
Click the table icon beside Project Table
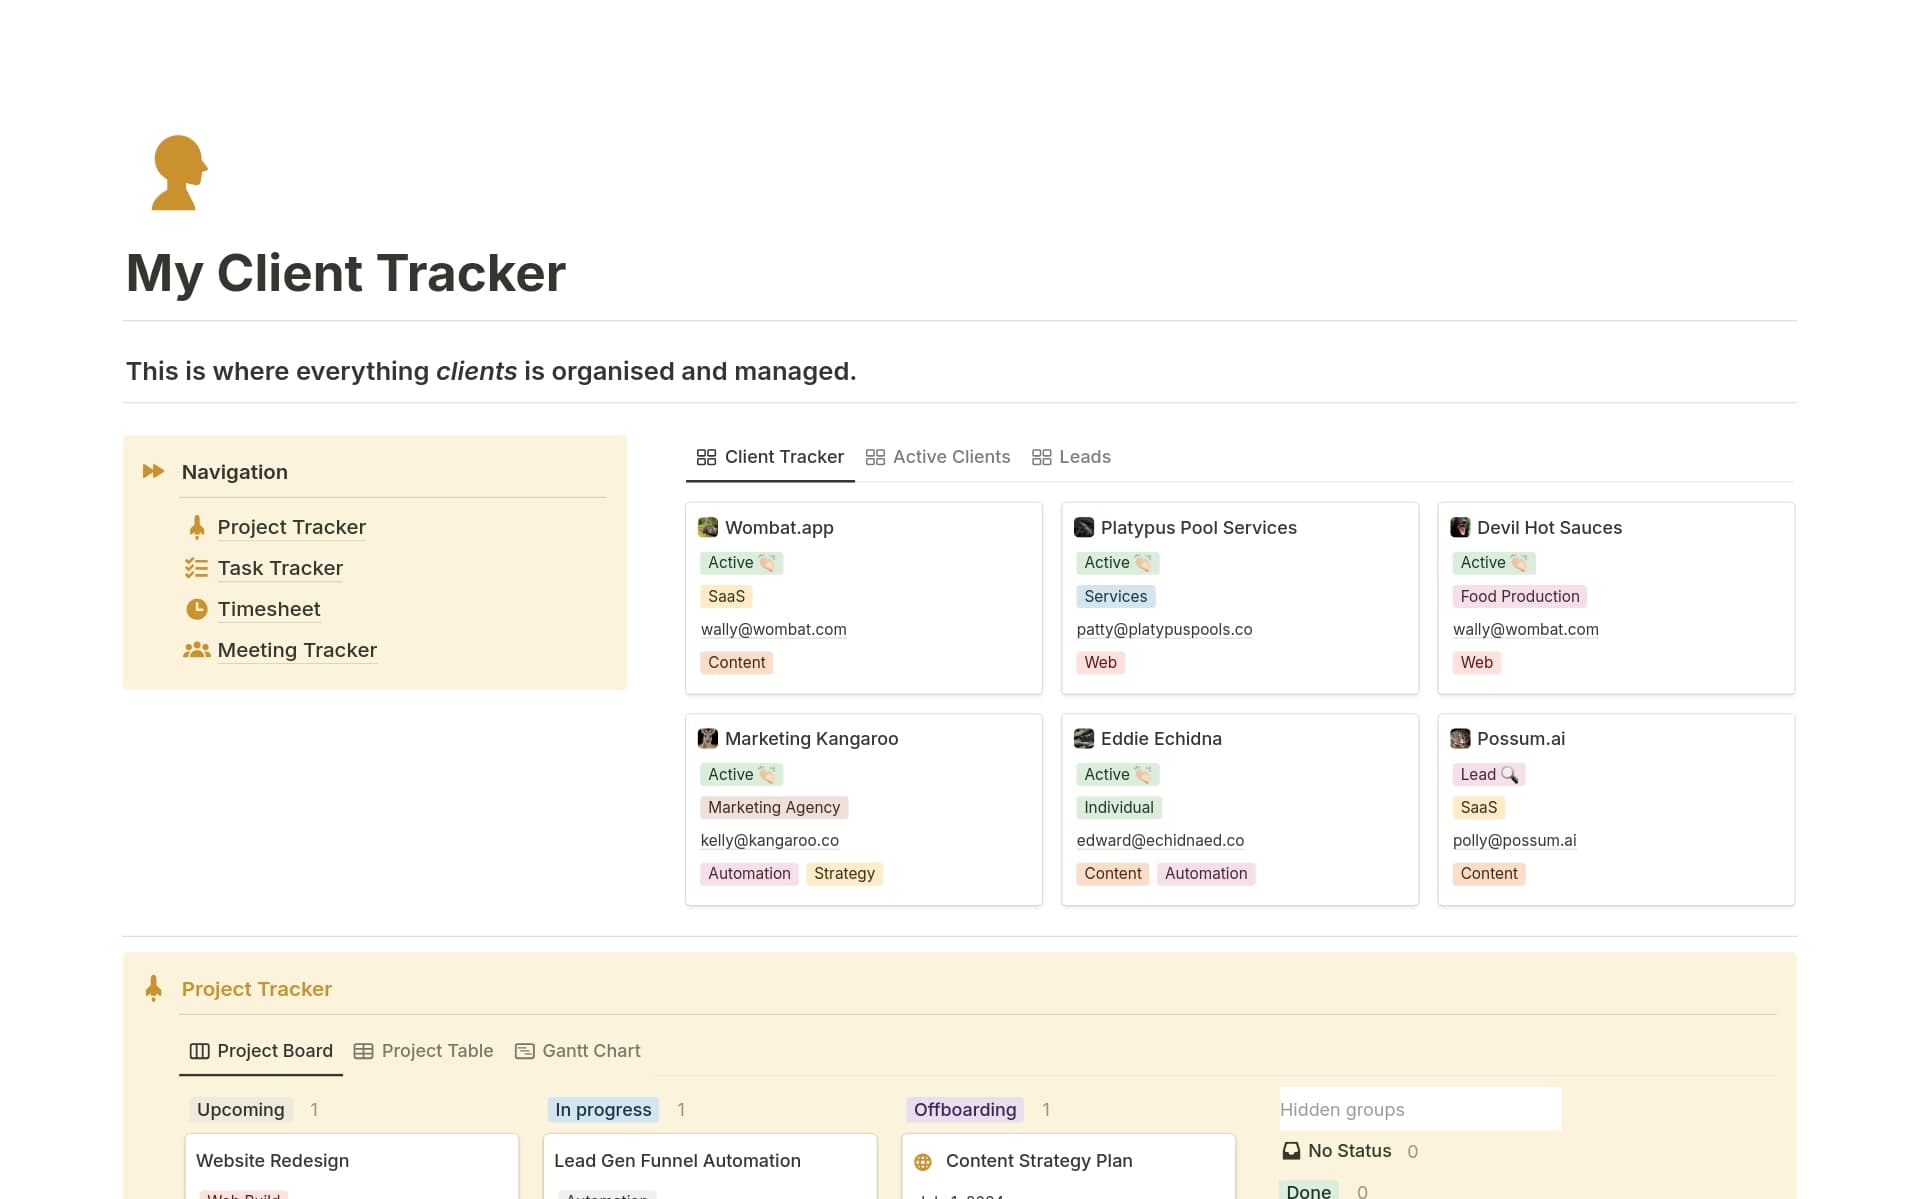point(365,1051)
